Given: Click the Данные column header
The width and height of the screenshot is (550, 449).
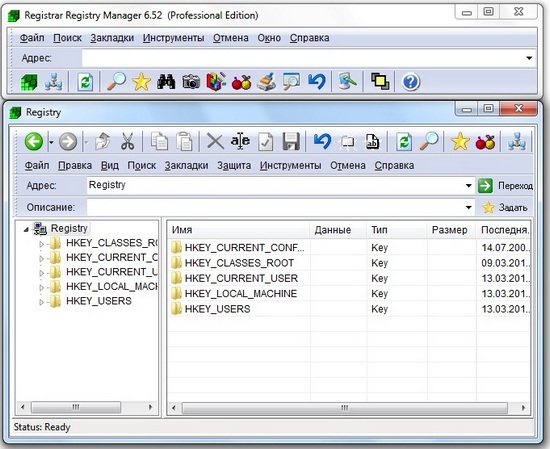Looking at the screenshot, I should tap(338, 230).
